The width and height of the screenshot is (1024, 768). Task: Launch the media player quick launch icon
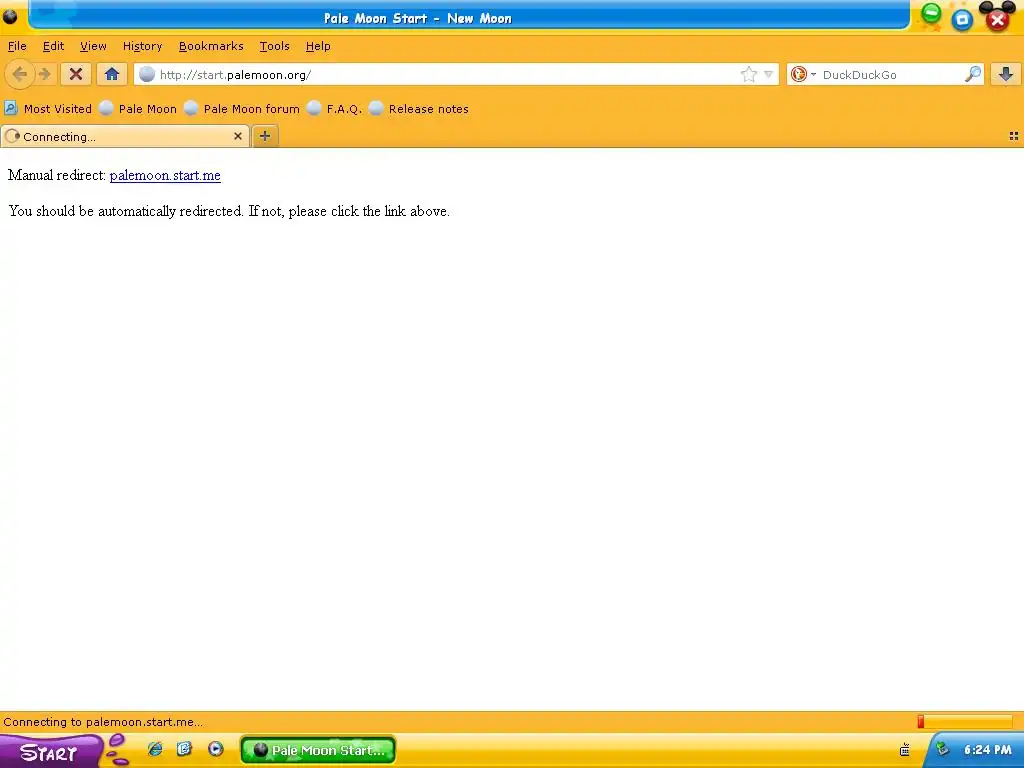click(x=216, y=749)
